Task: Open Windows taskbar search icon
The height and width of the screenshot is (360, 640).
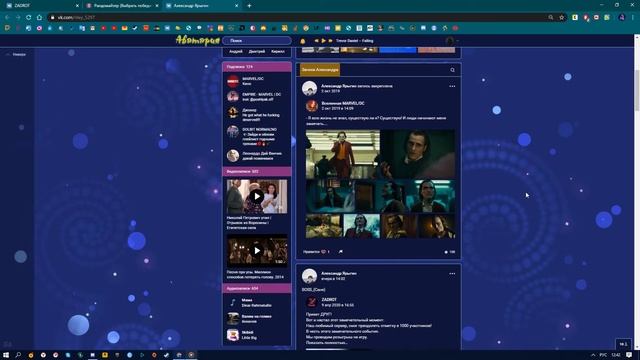Action: coord(18,355)
